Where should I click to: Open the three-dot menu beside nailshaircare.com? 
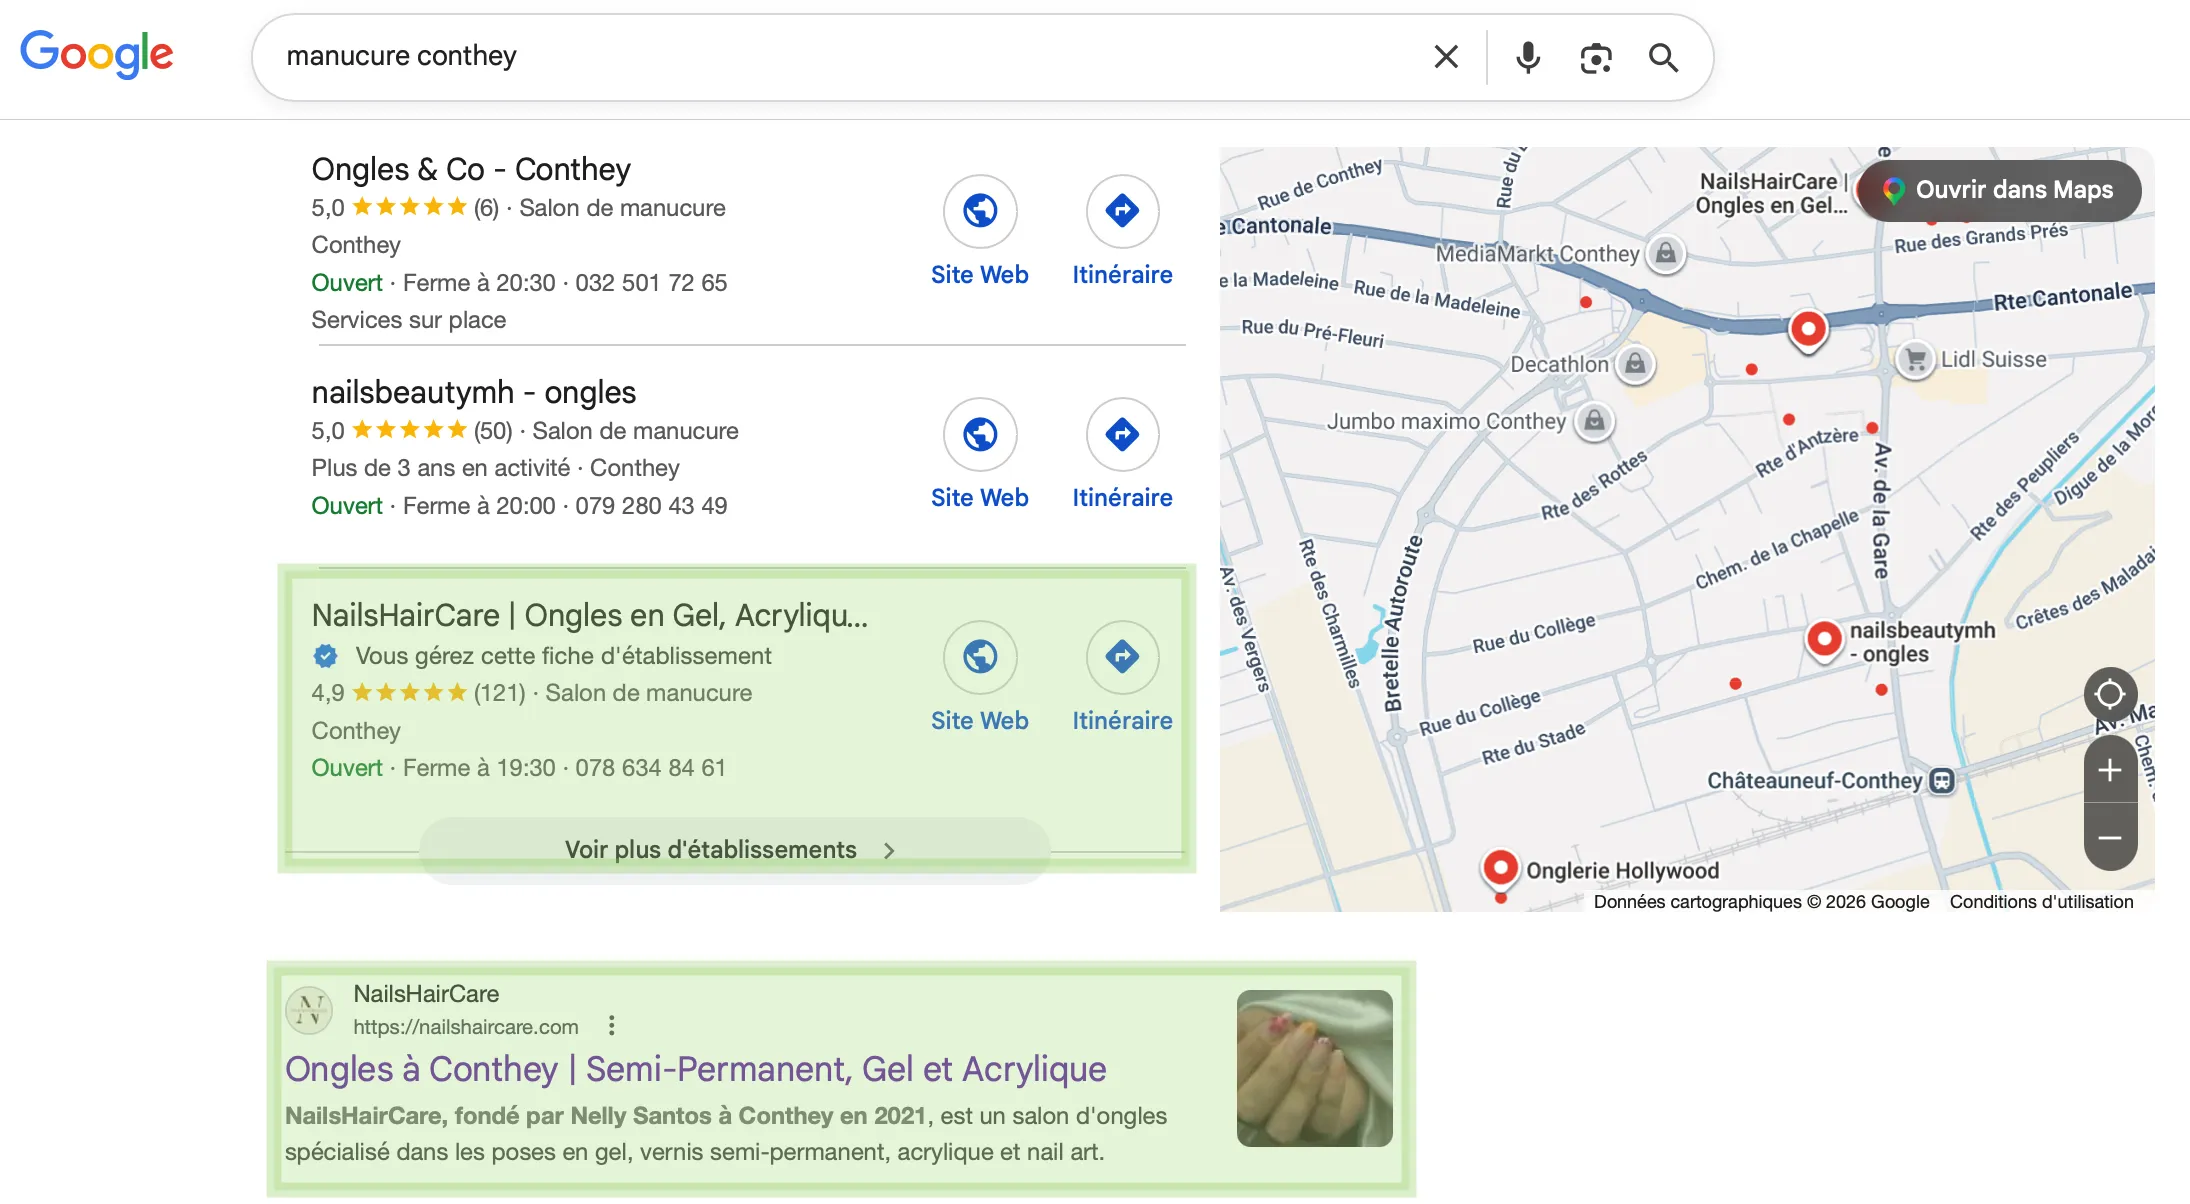tap(611, 1025)
